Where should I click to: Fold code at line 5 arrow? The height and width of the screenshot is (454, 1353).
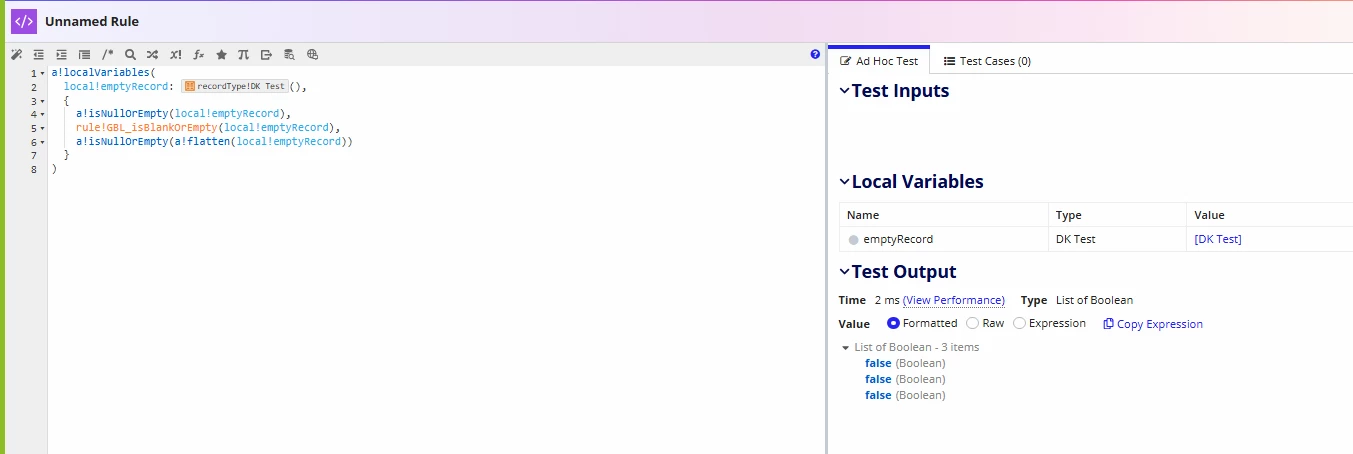[x=42, y=128]
